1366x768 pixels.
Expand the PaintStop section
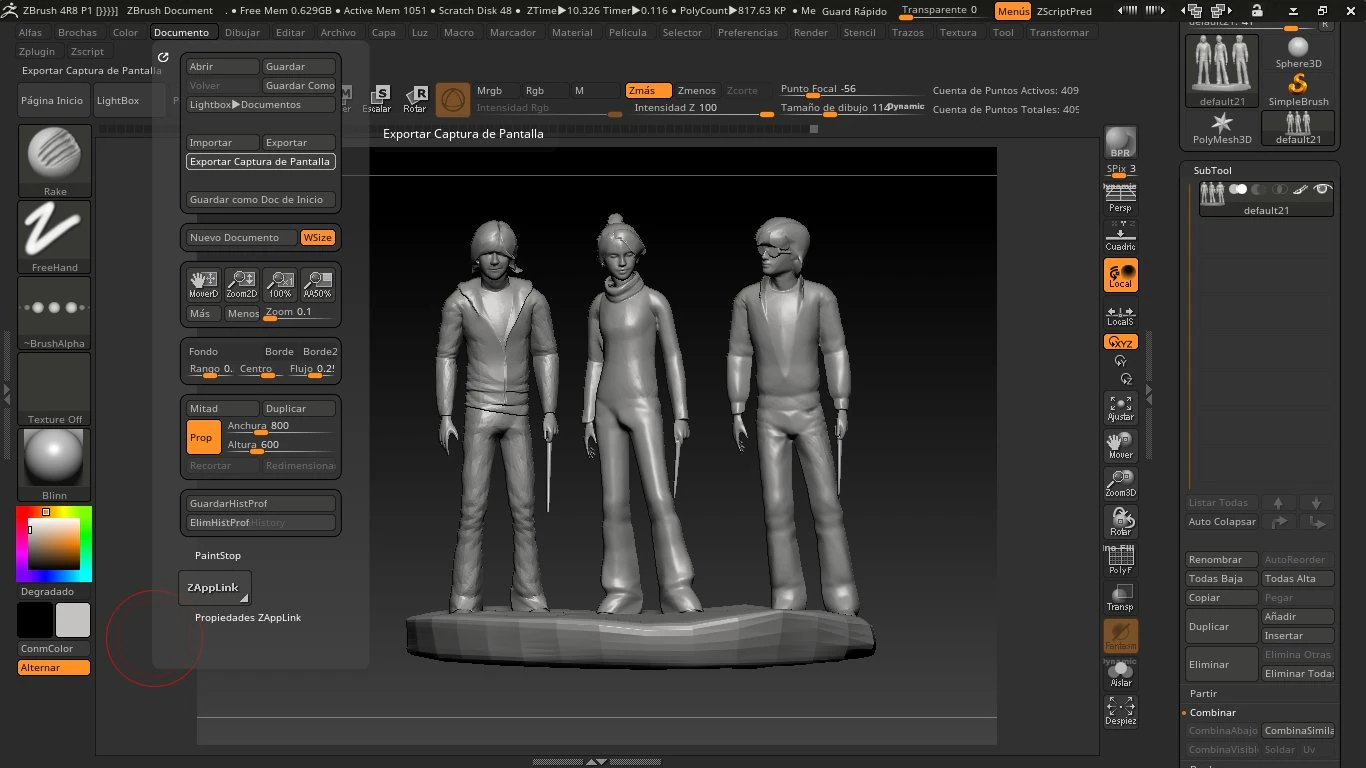pyautogui.click(x=218, y=556)
